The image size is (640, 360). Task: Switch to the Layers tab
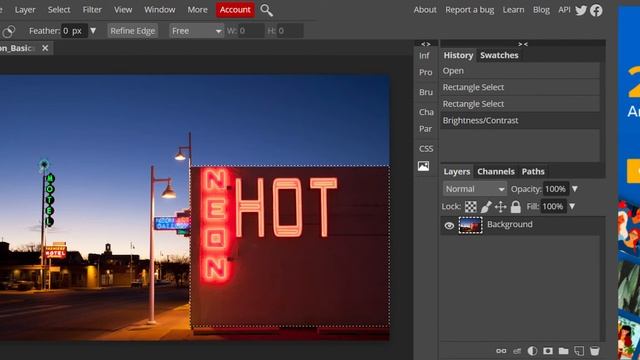click(457, 171)
